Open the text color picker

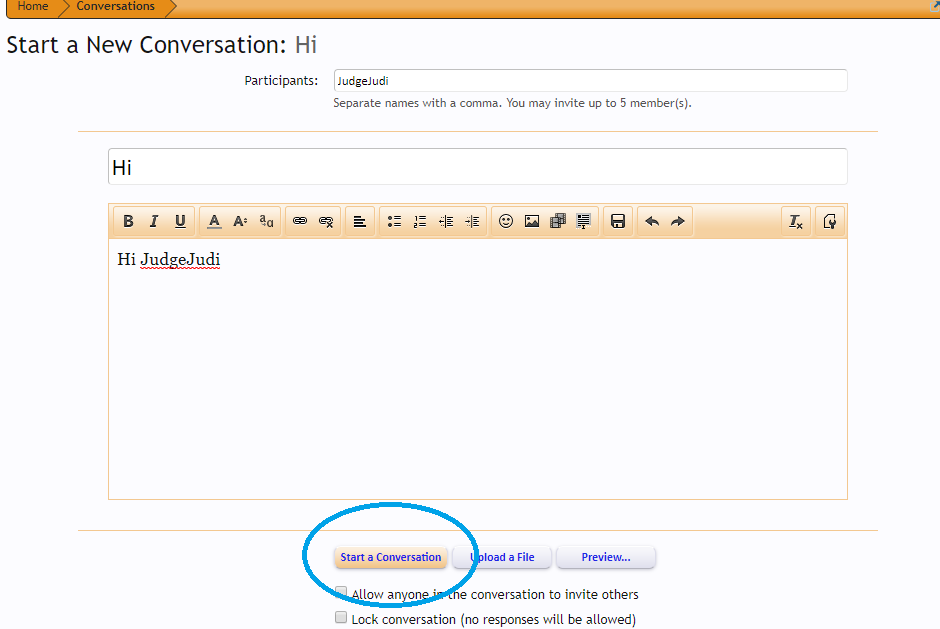click(x=214, y=221)
